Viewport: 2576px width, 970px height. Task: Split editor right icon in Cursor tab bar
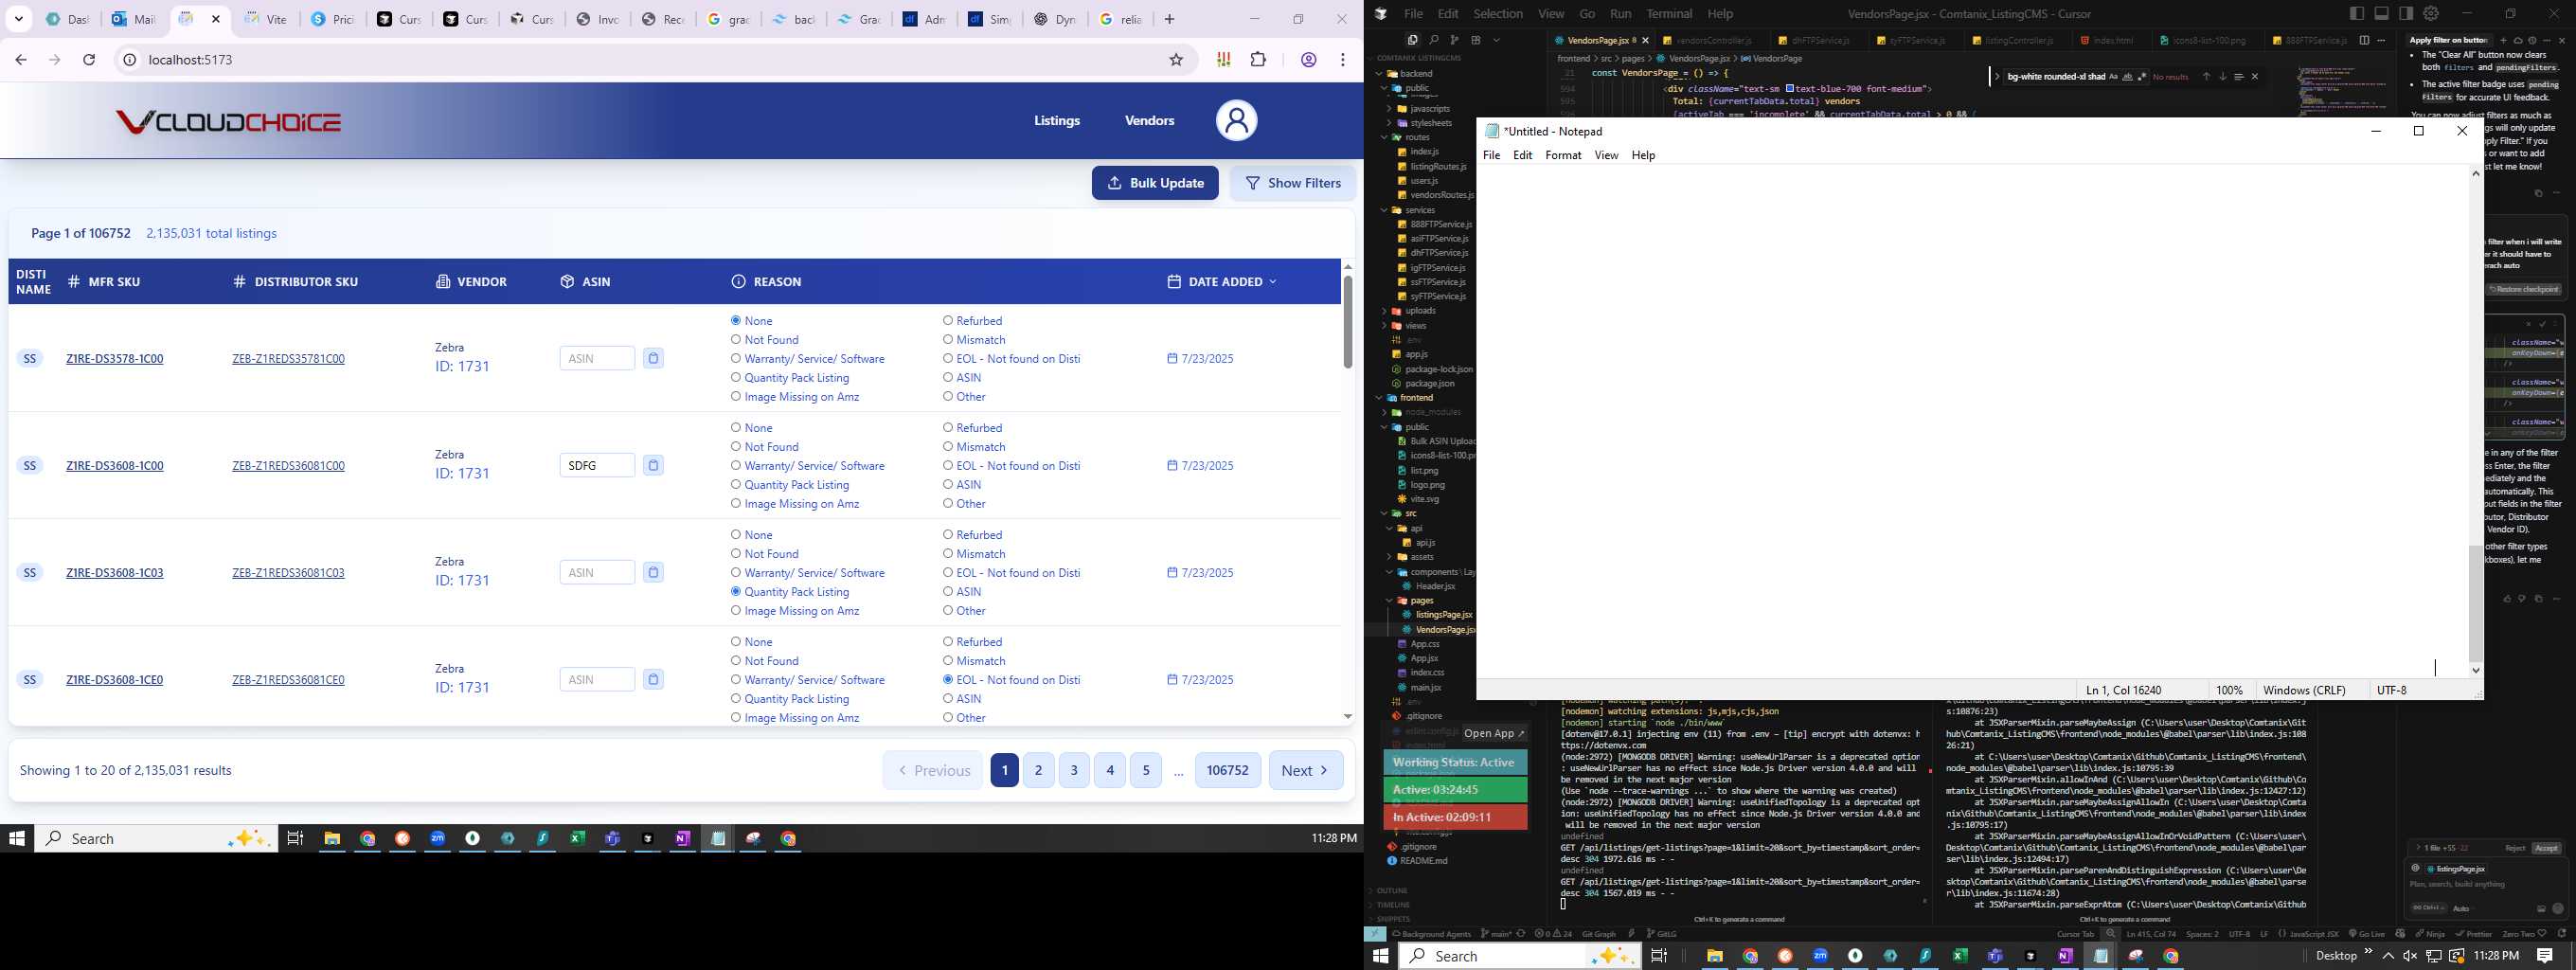(x=2364, y=40)
